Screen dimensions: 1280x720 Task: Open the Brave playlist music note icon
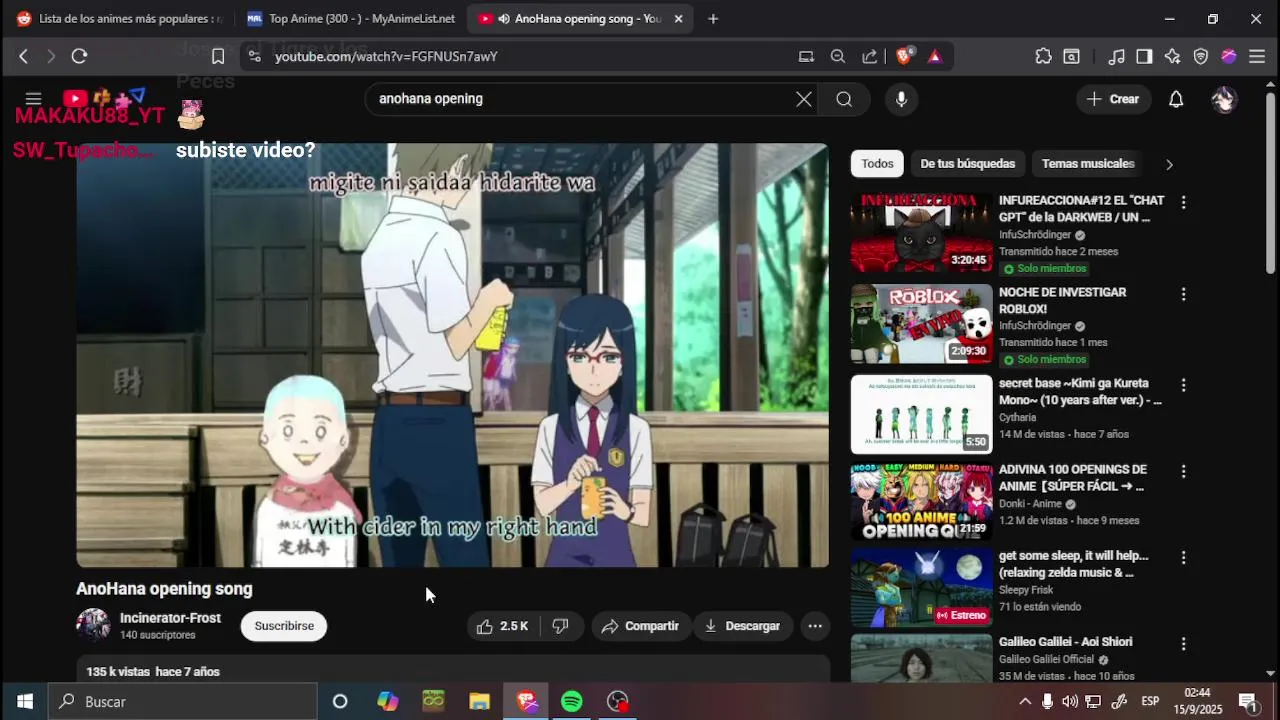[1117, 57]
